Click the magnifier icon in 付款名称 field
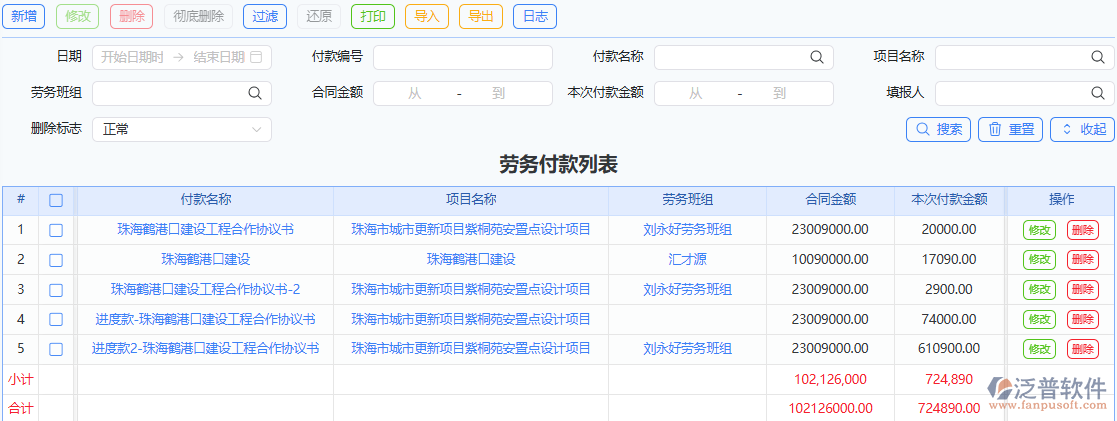1117x421 pixels. pos(816,58)
